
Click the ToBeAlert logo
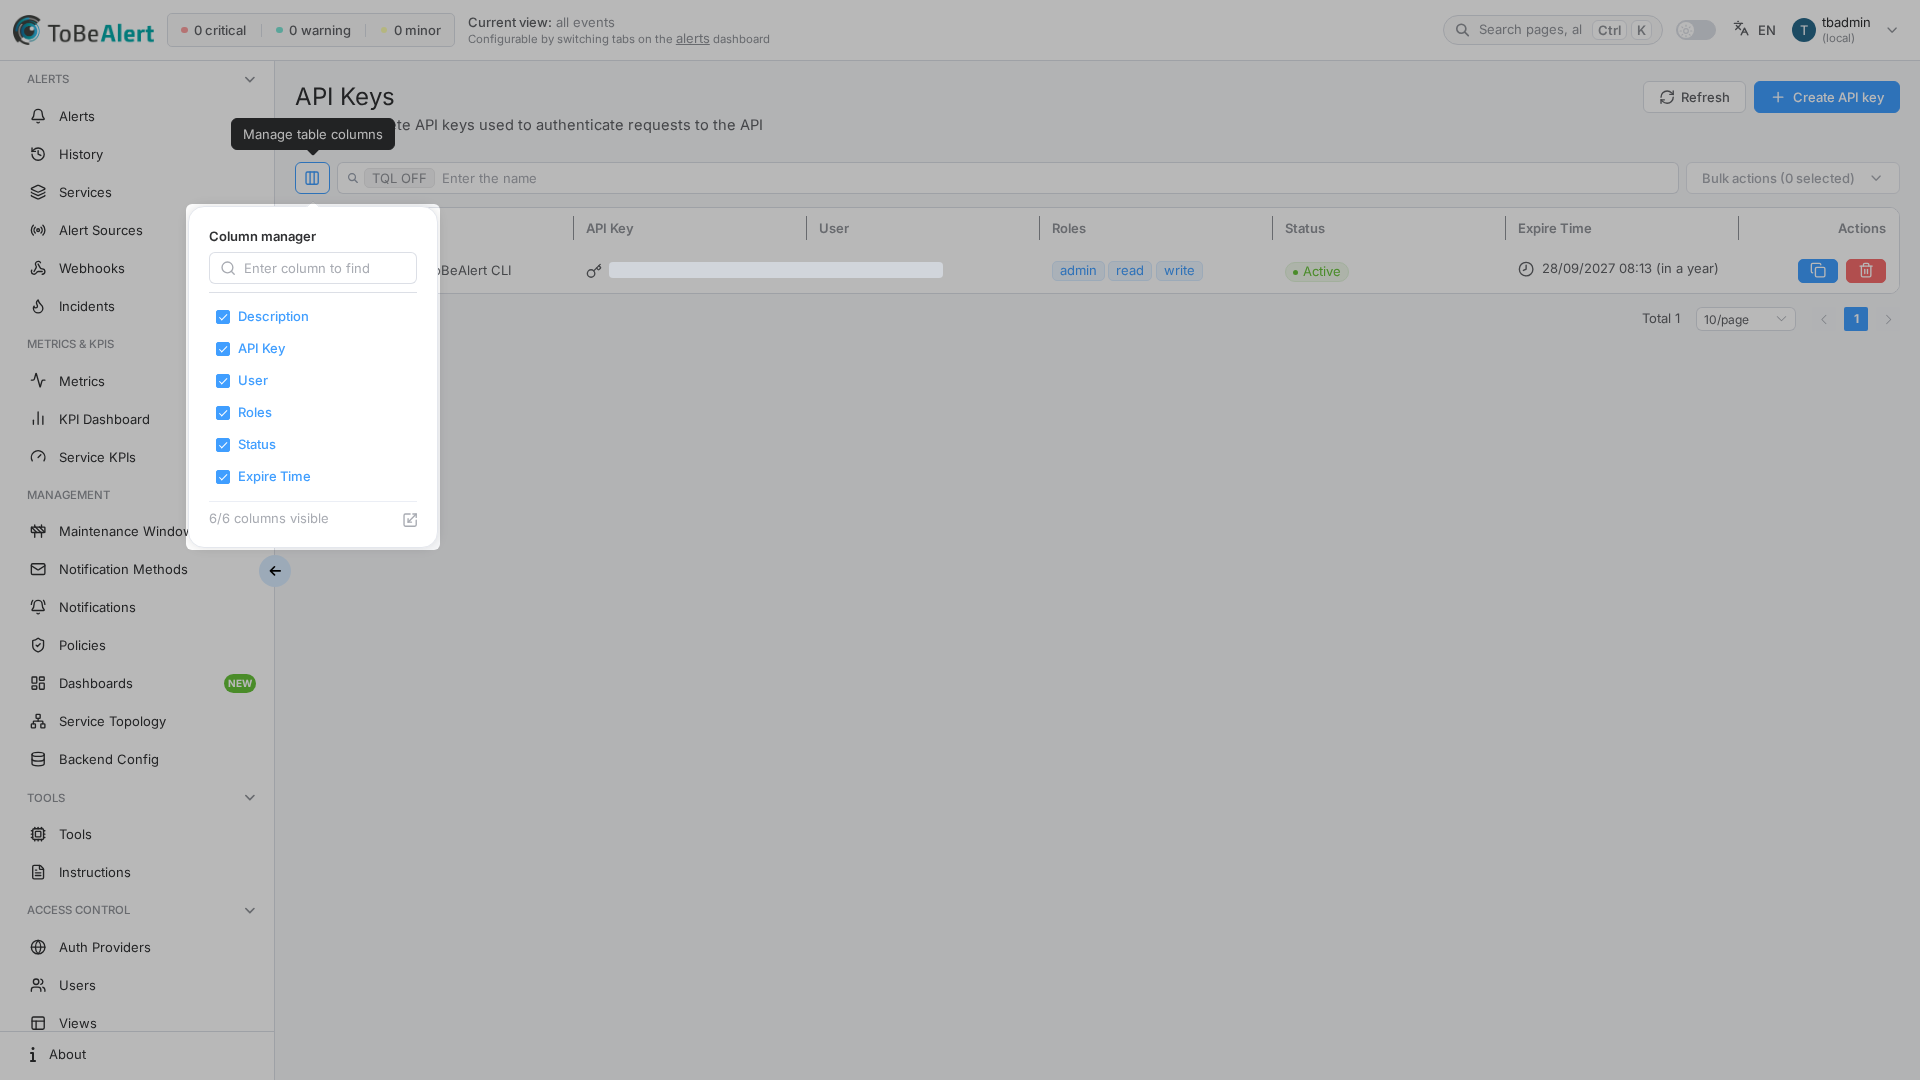click(83, 30)
